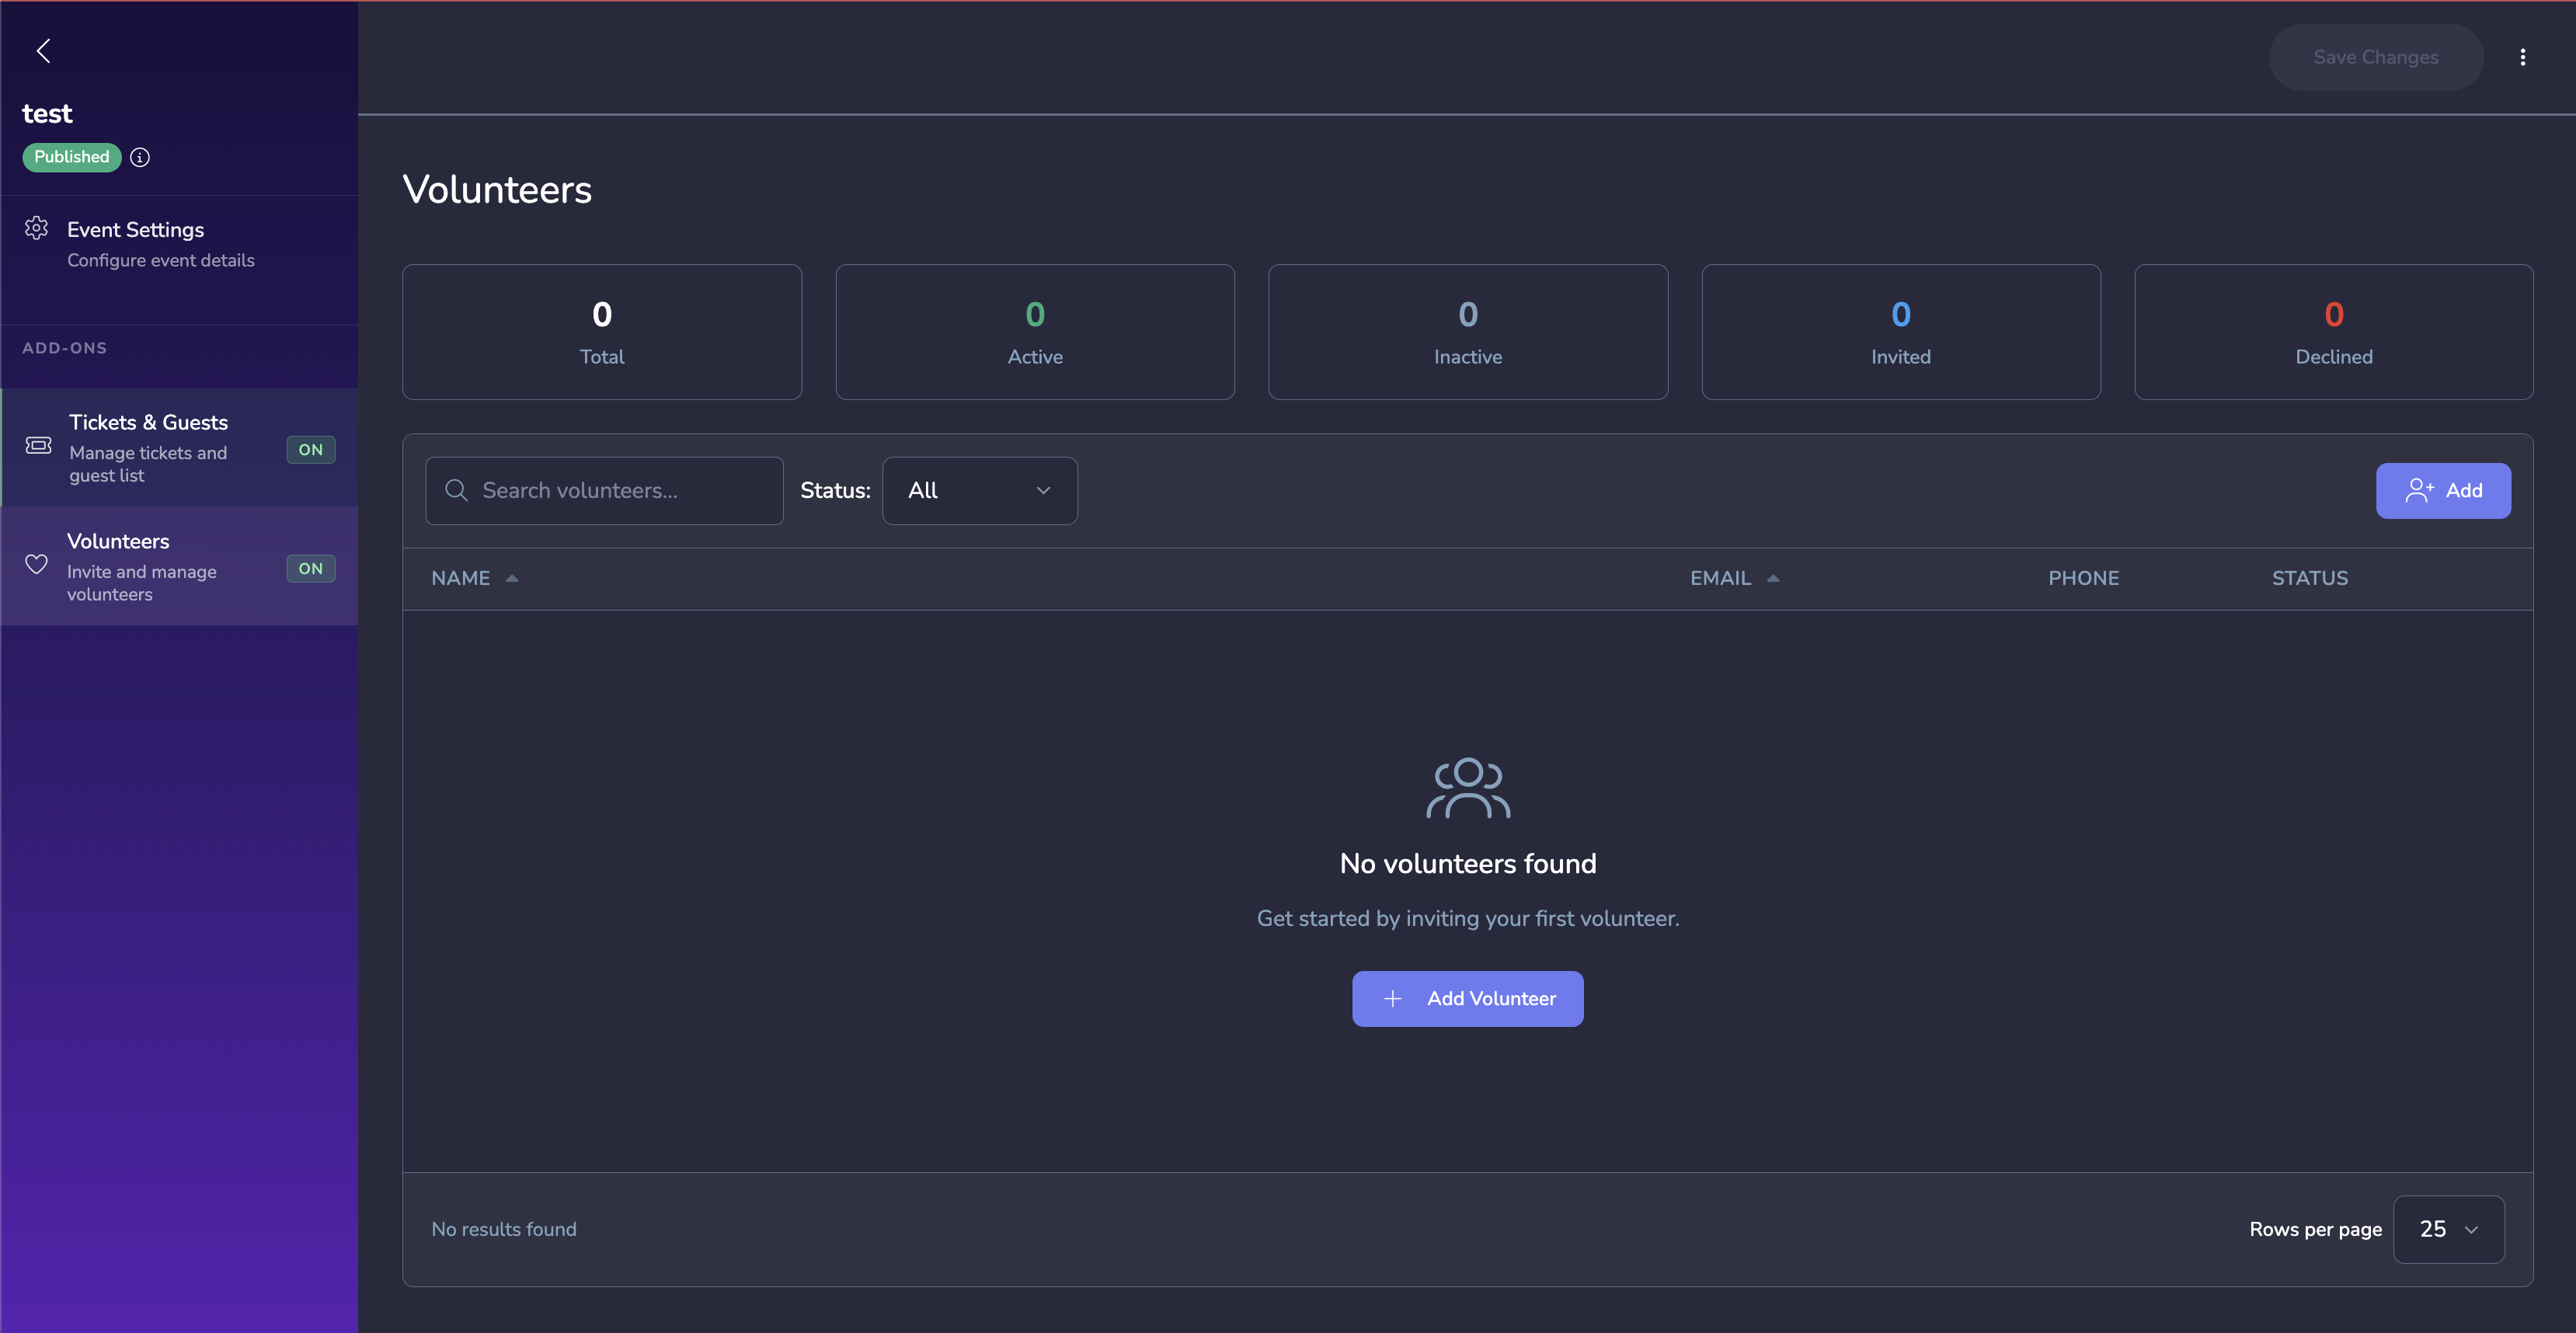Sort table by NAME column arrow
The height and width of the screenshot is (1333, 2576).
(x=512, y=578)
